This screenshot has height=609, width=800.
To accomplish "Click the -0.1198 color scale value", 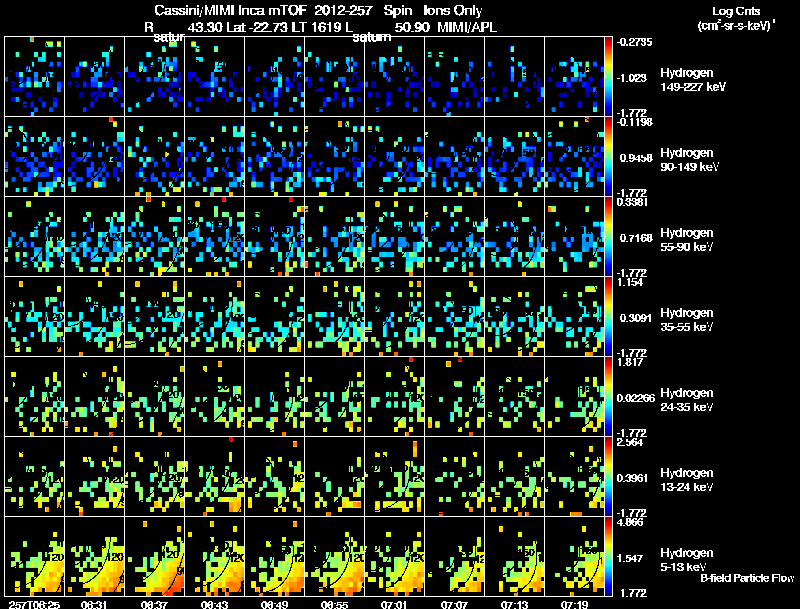I will coord(634,122).
